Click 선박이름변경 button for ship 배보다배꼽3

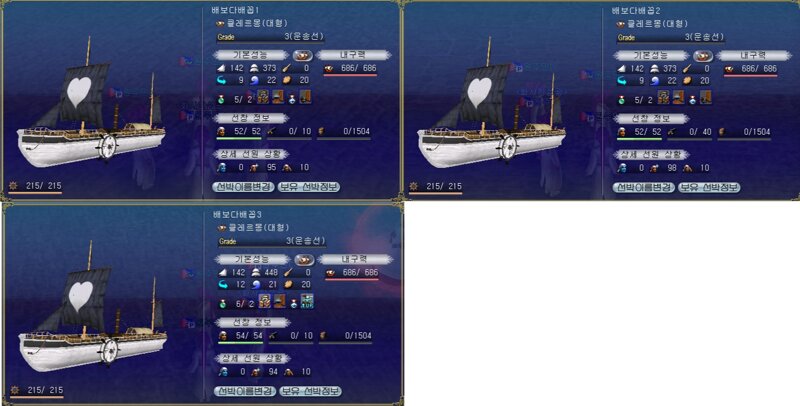[245, 391]
